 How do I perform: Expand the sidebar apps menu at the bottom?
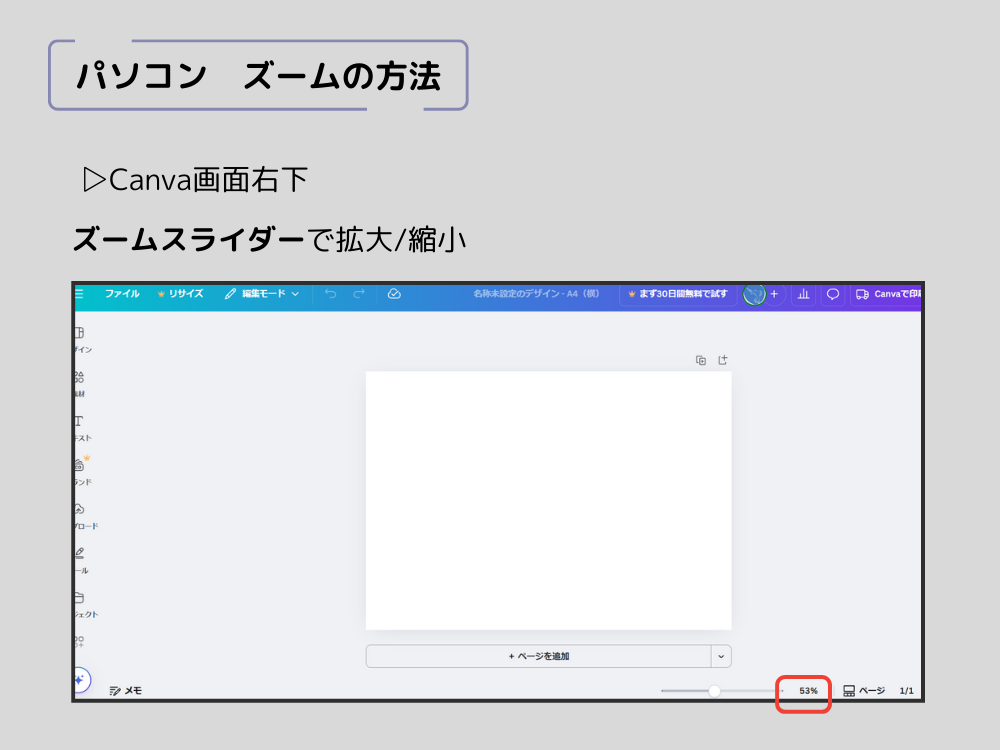(80, 635)
